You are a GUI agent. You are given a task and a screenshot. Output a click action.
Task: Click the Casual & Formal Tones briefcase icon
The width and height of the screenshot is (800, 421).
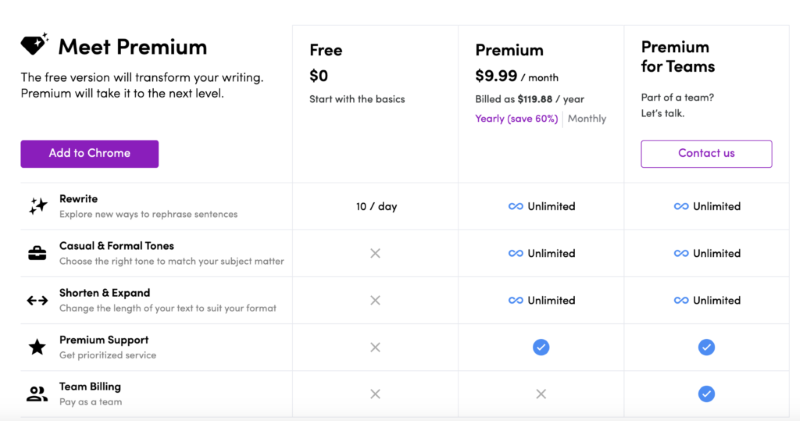click(x=37, y=253)
